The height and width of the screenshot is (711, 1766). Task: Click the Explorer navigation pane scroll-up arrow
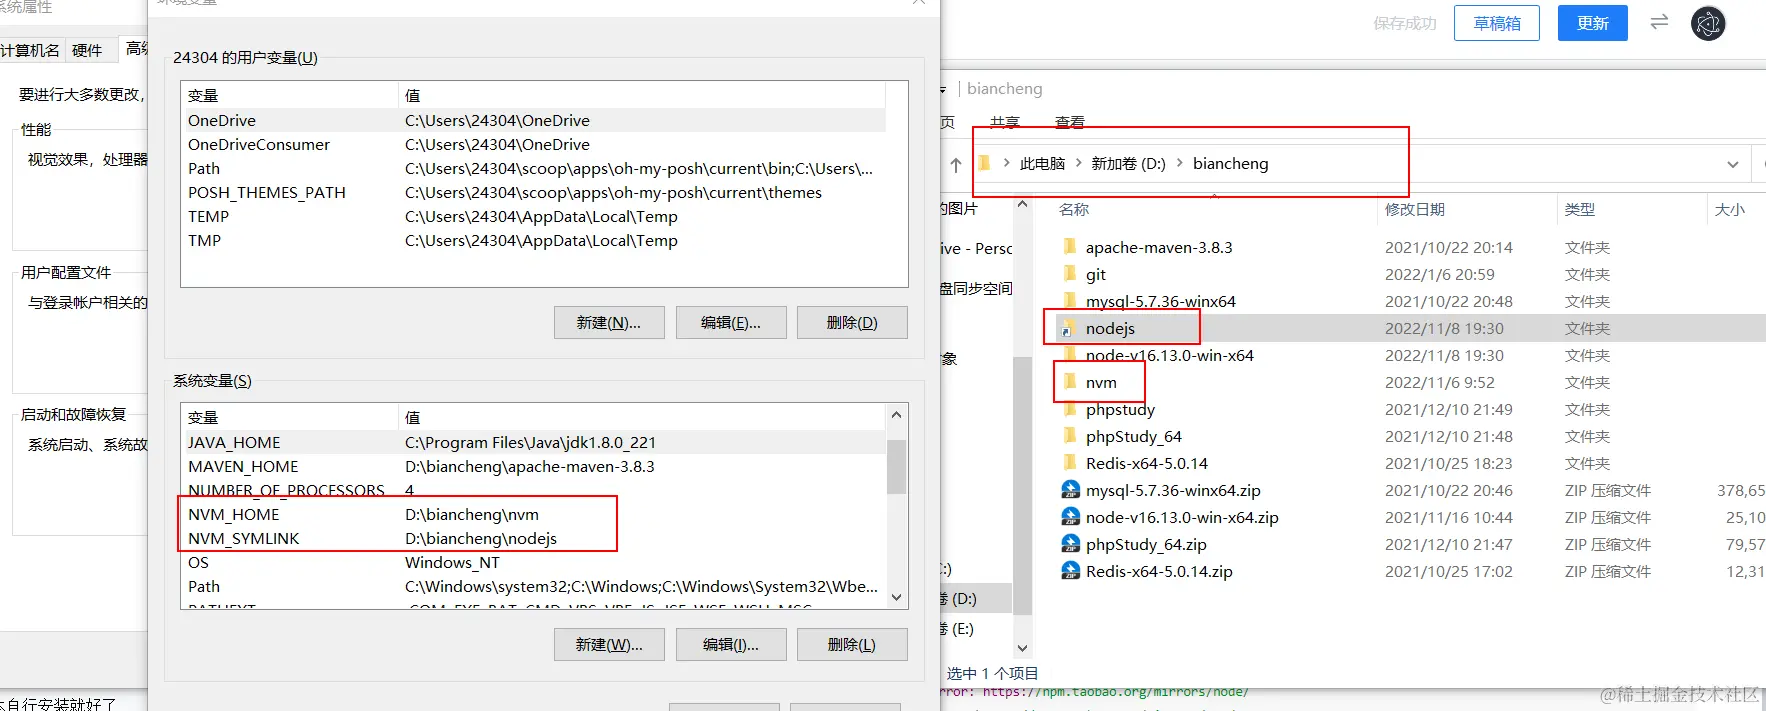(x=1022, y=205)
